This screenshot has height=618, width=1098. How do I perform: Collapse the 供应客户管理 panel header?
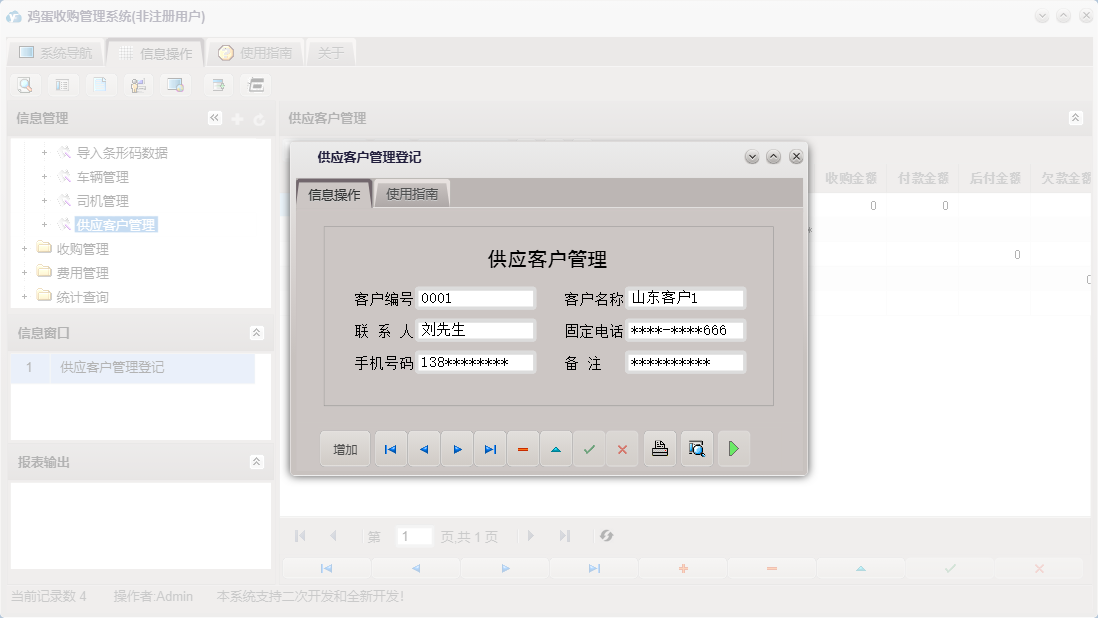pyautogui.click(x=1076, y=117)
